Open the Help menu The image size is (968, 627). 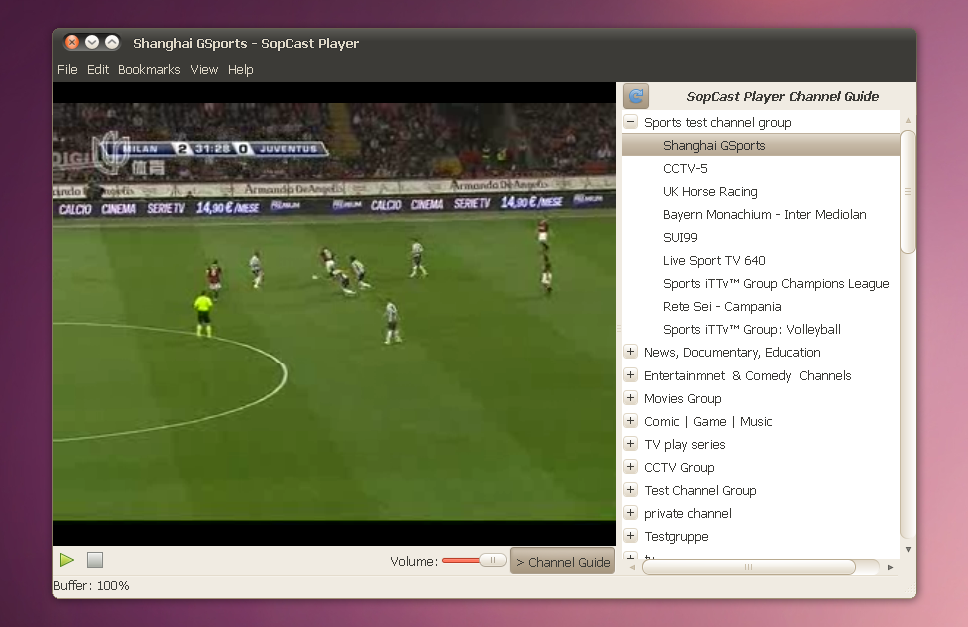[240, 70]
